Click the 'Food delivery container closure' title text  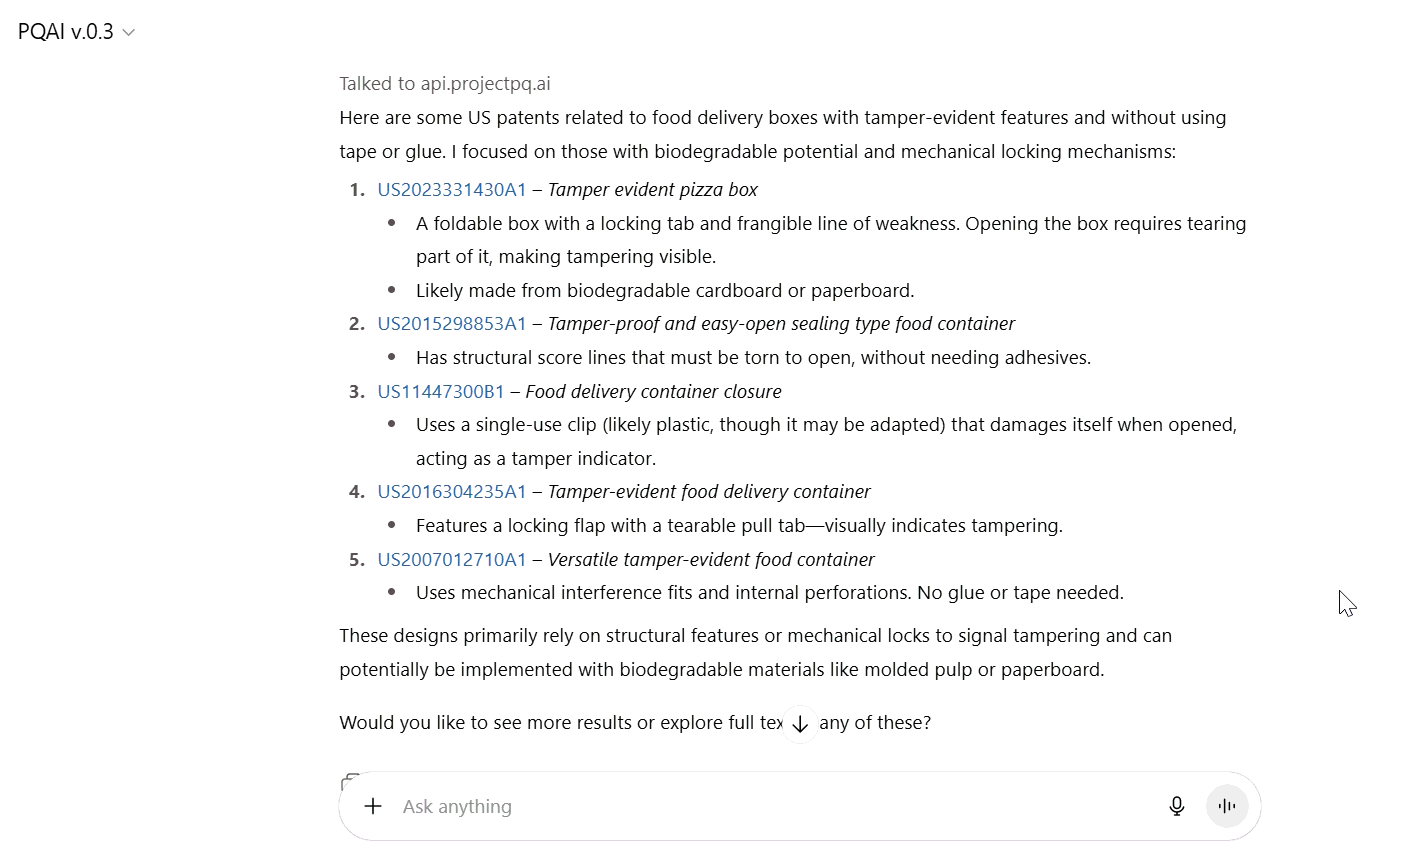point(653,392)
